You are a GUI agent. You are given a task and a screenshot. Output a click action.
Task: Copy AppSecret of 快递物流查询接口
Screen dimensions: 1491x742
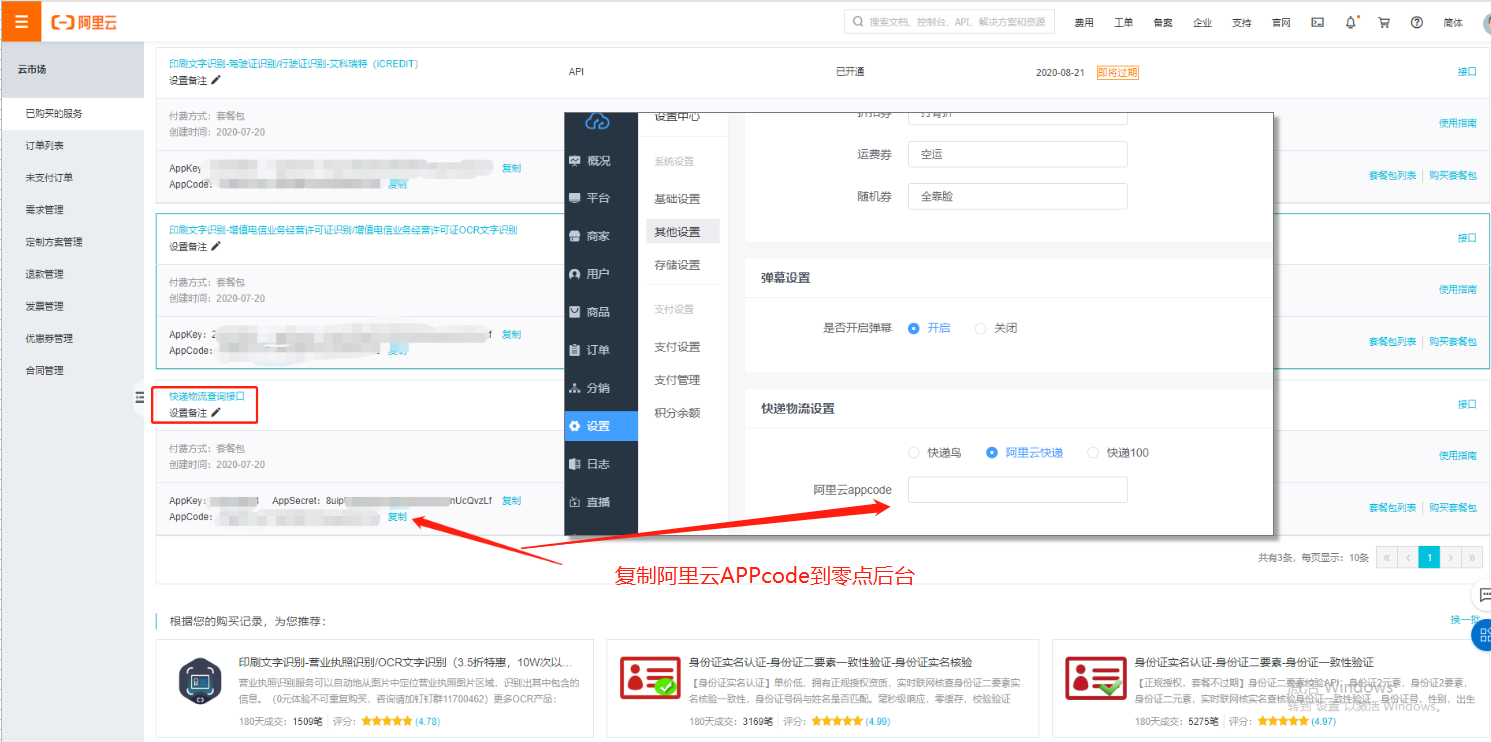511,501
